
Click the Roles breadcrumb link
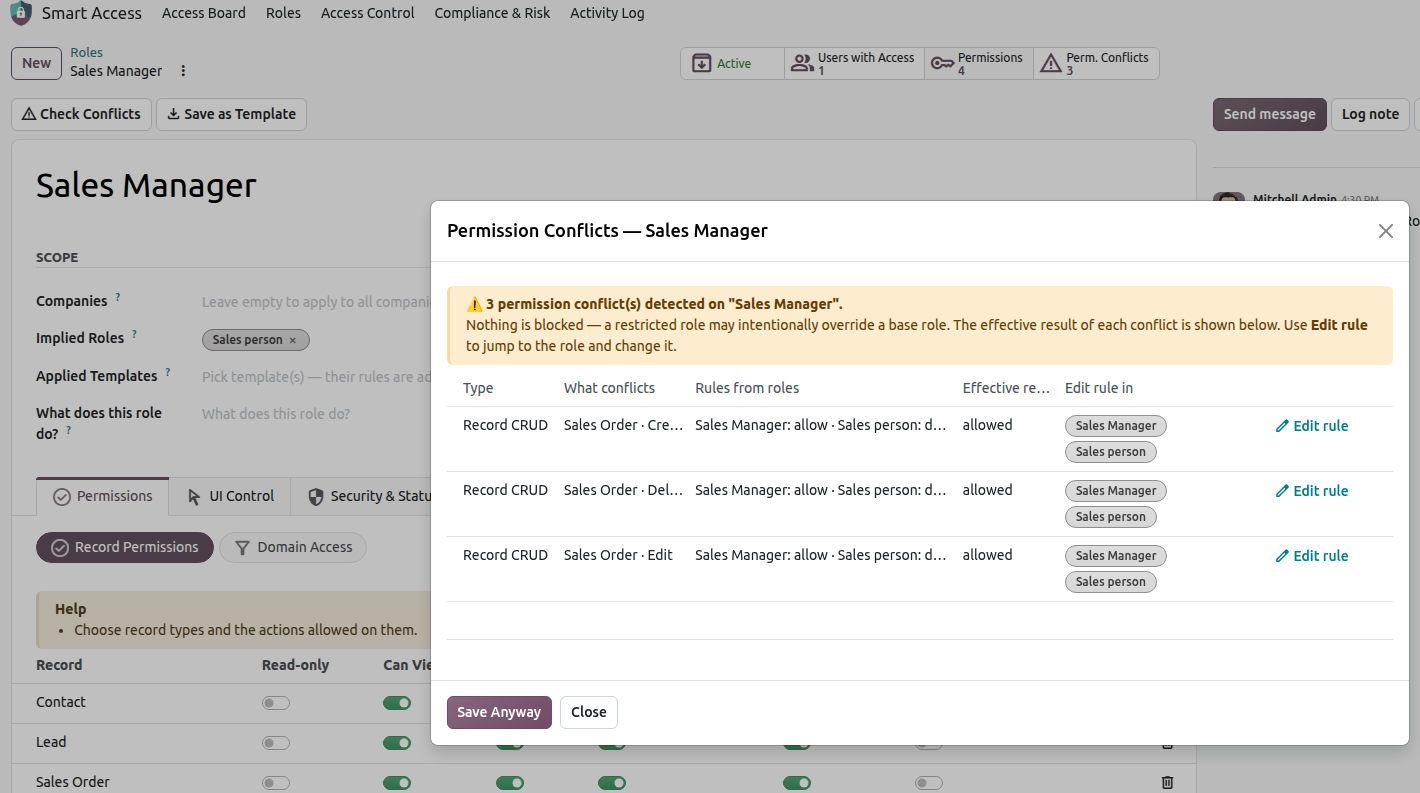(86, 52)
